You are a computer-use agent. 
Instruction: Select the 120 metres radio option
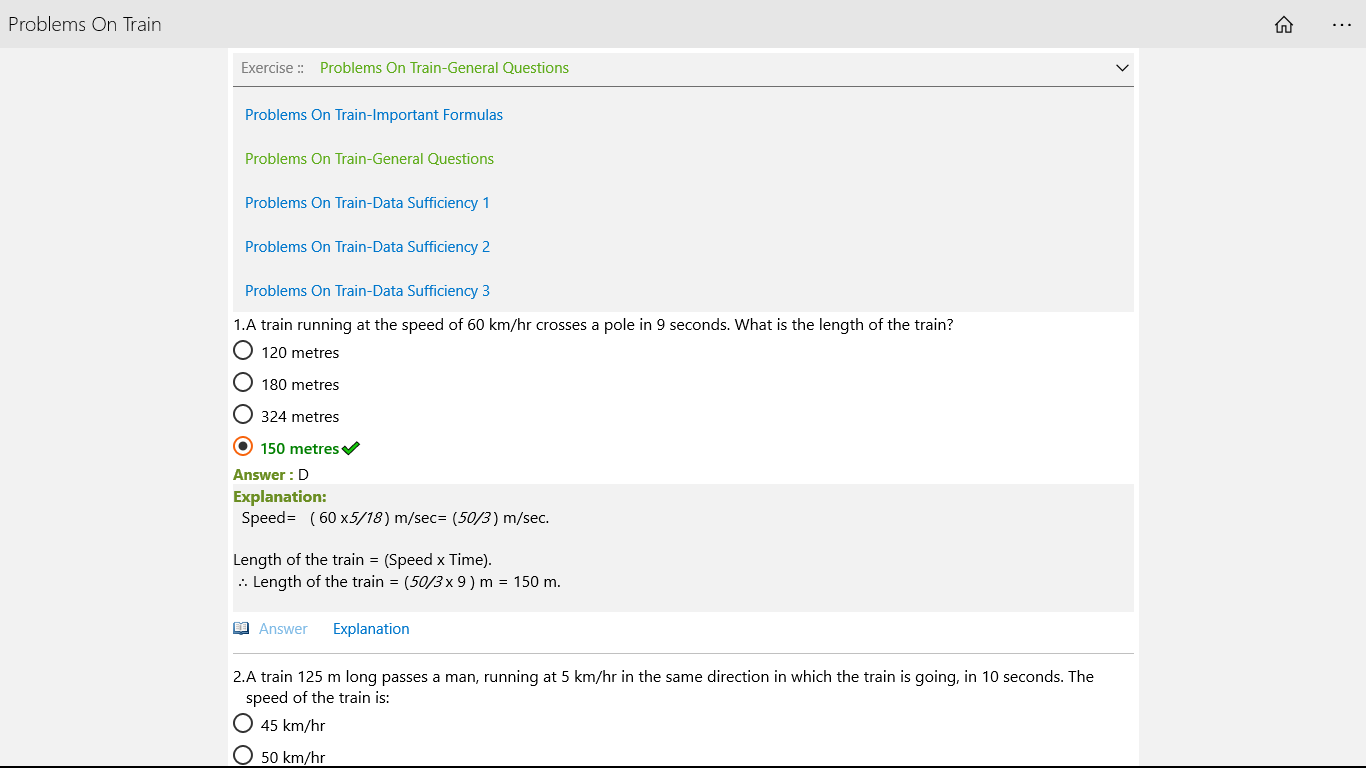[243, 351]
